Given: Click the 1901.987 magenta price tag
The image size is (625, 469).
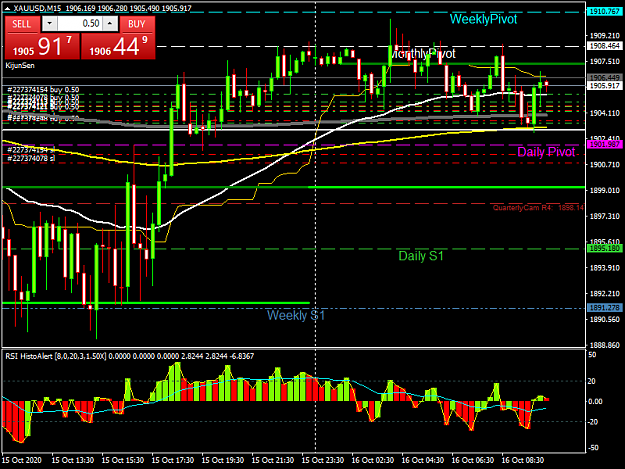Looking at the screenshot, I should (604, 144).
